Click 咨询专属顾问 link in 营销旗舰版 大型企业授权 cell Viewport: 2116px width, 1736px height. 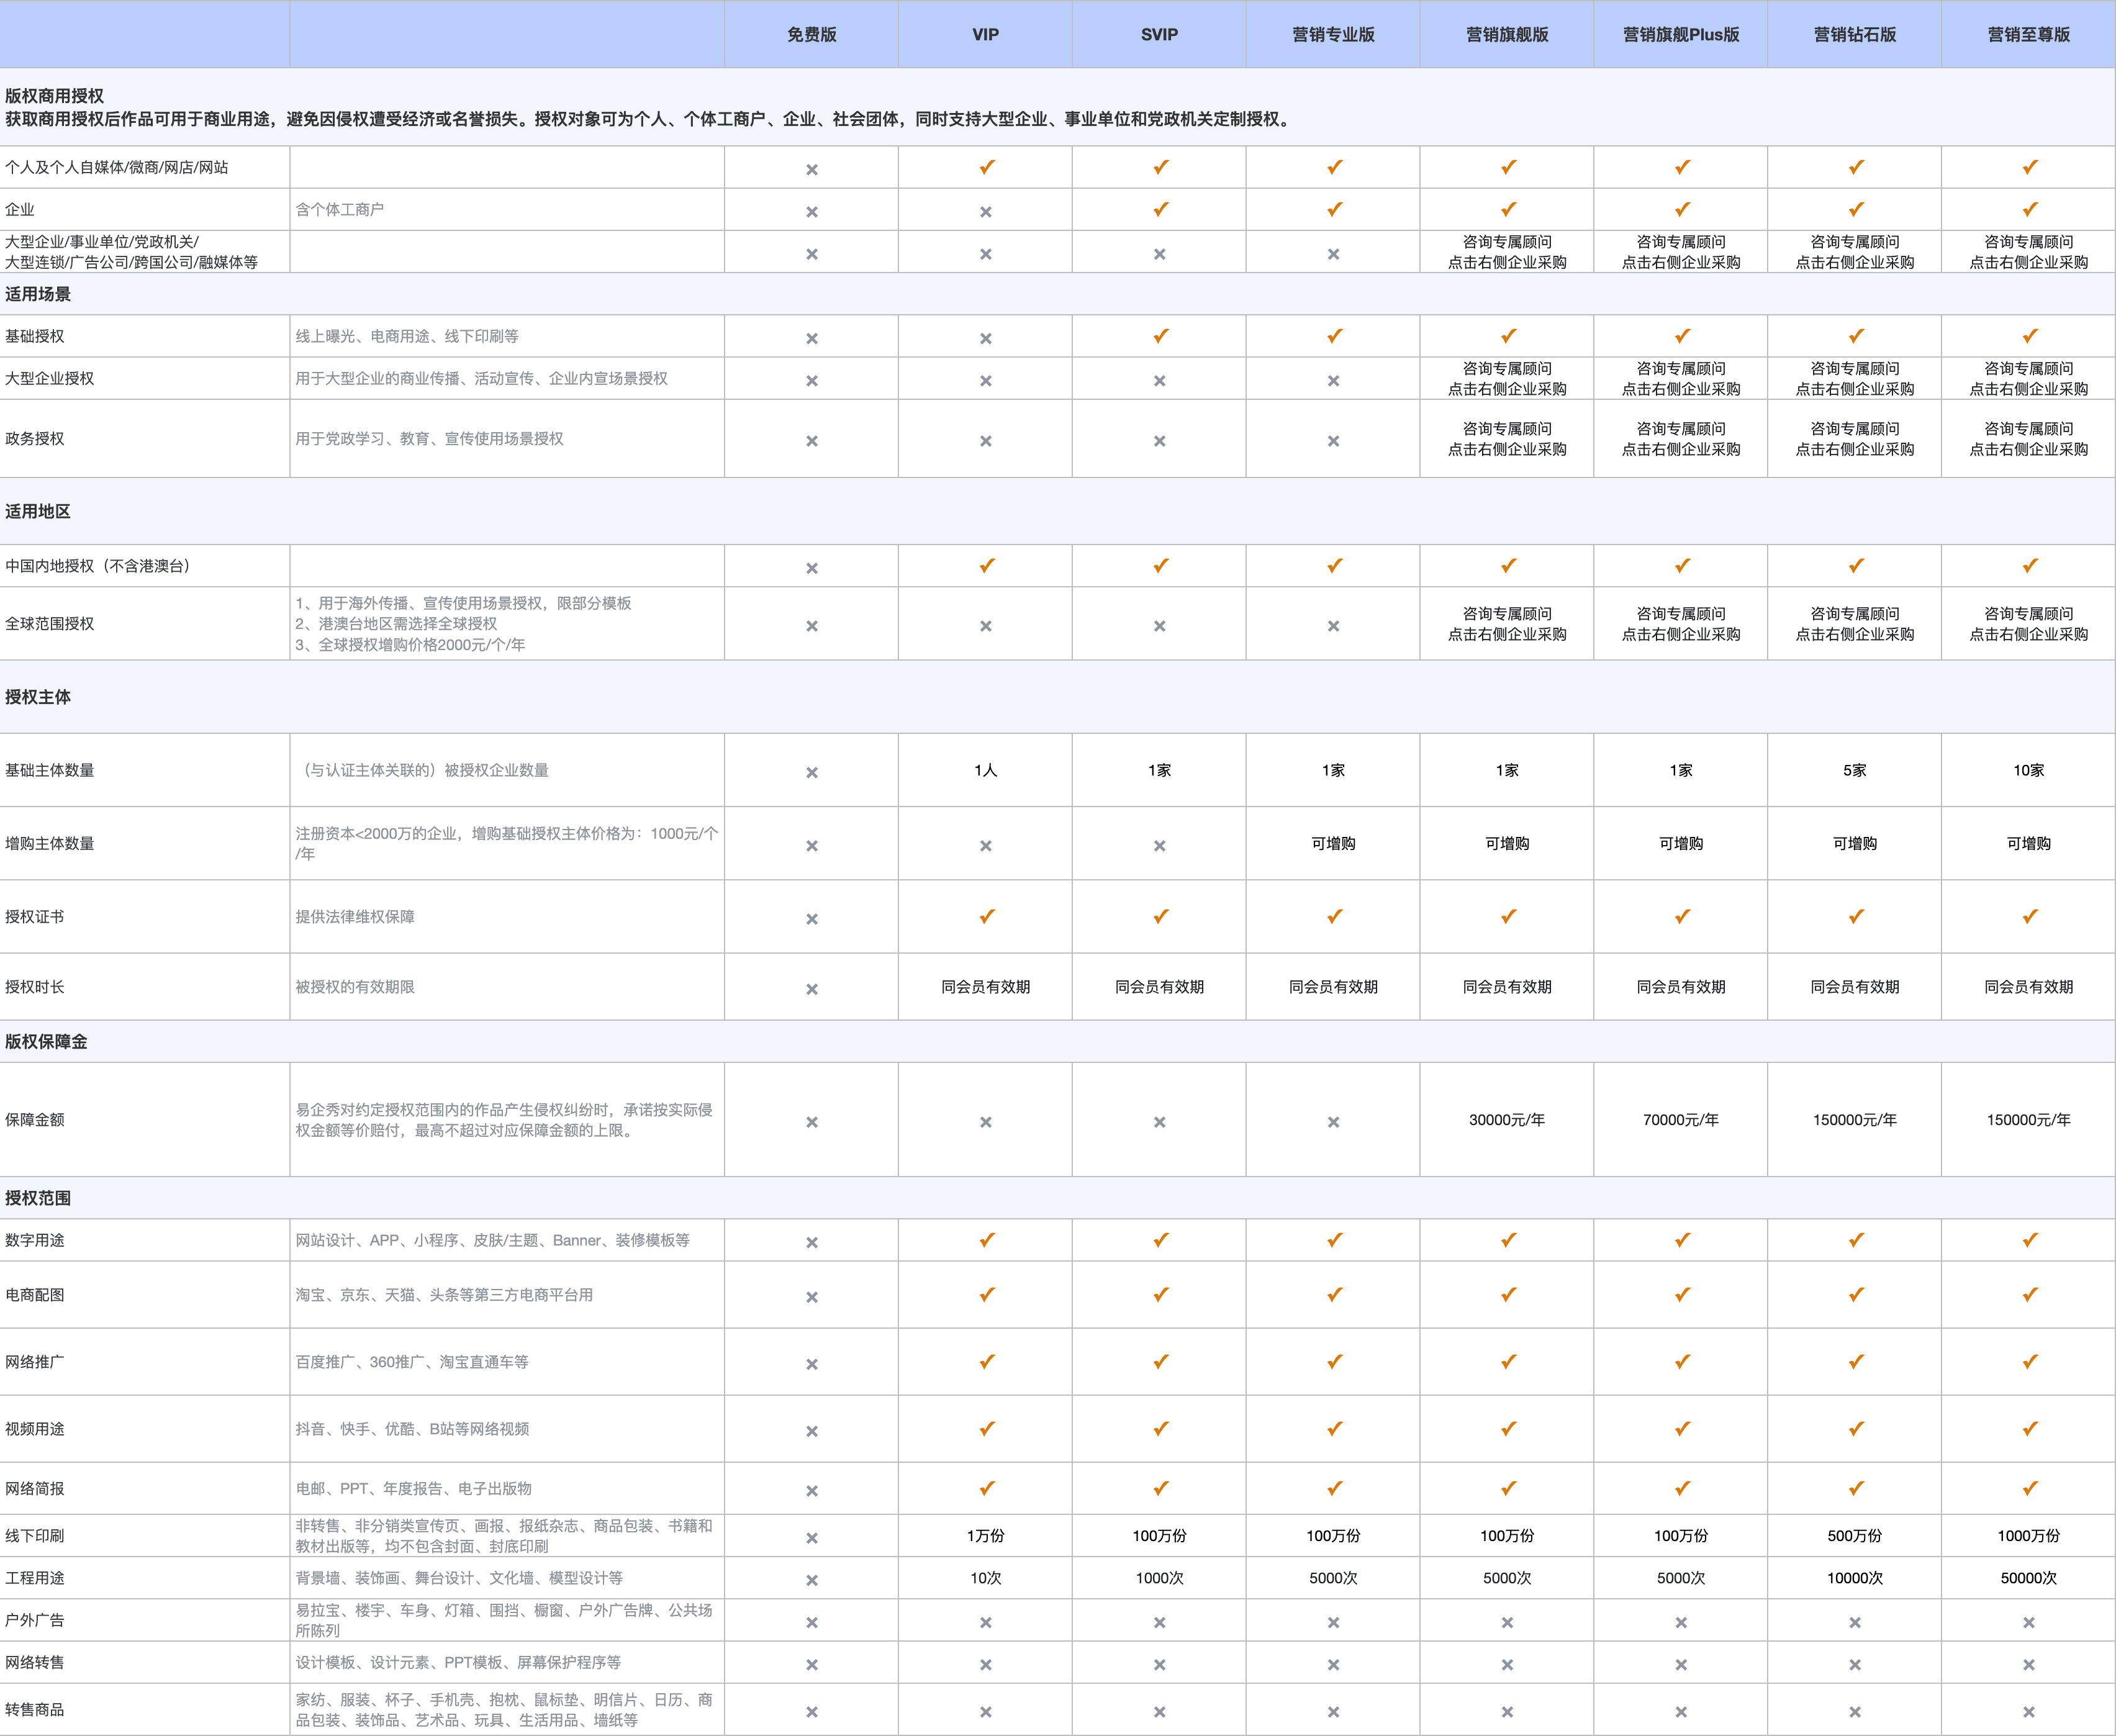click(x=1507, y=369)
